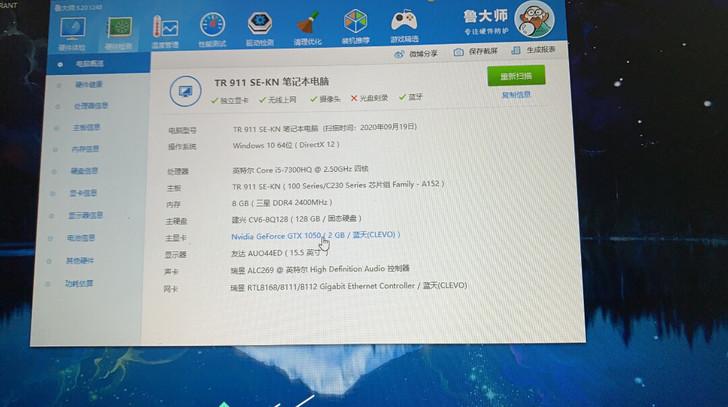Click the 建兴 CV6-8Q128 disk value
Viewport: 728px width, 407px height.
point(296,219)
